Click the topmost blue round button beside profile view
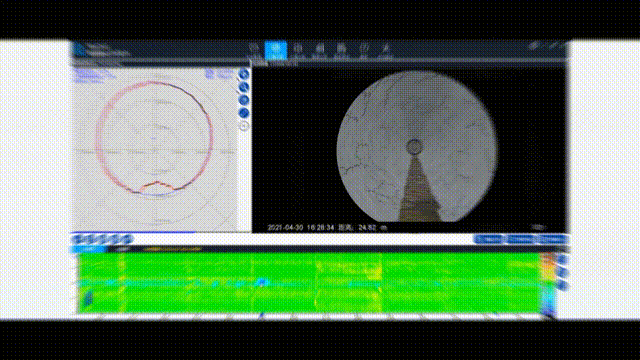Viewport: 640px width, 360px height. click(244, 74)
